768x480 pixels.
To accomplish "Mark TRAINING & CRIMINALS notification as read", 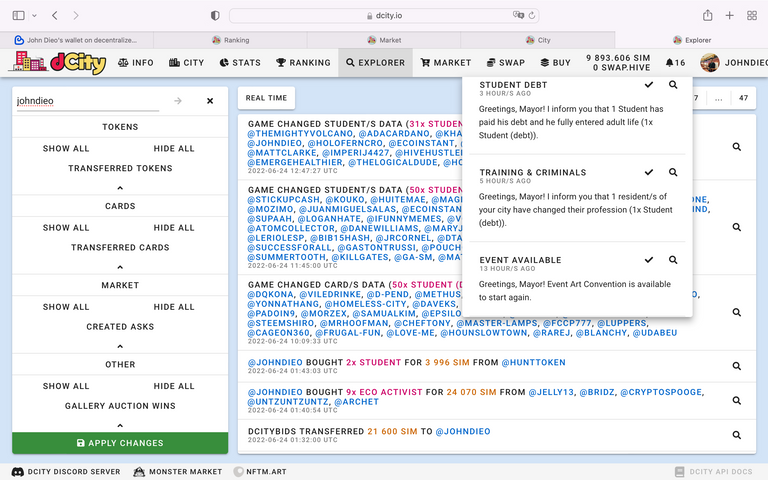I will (649, 172).
